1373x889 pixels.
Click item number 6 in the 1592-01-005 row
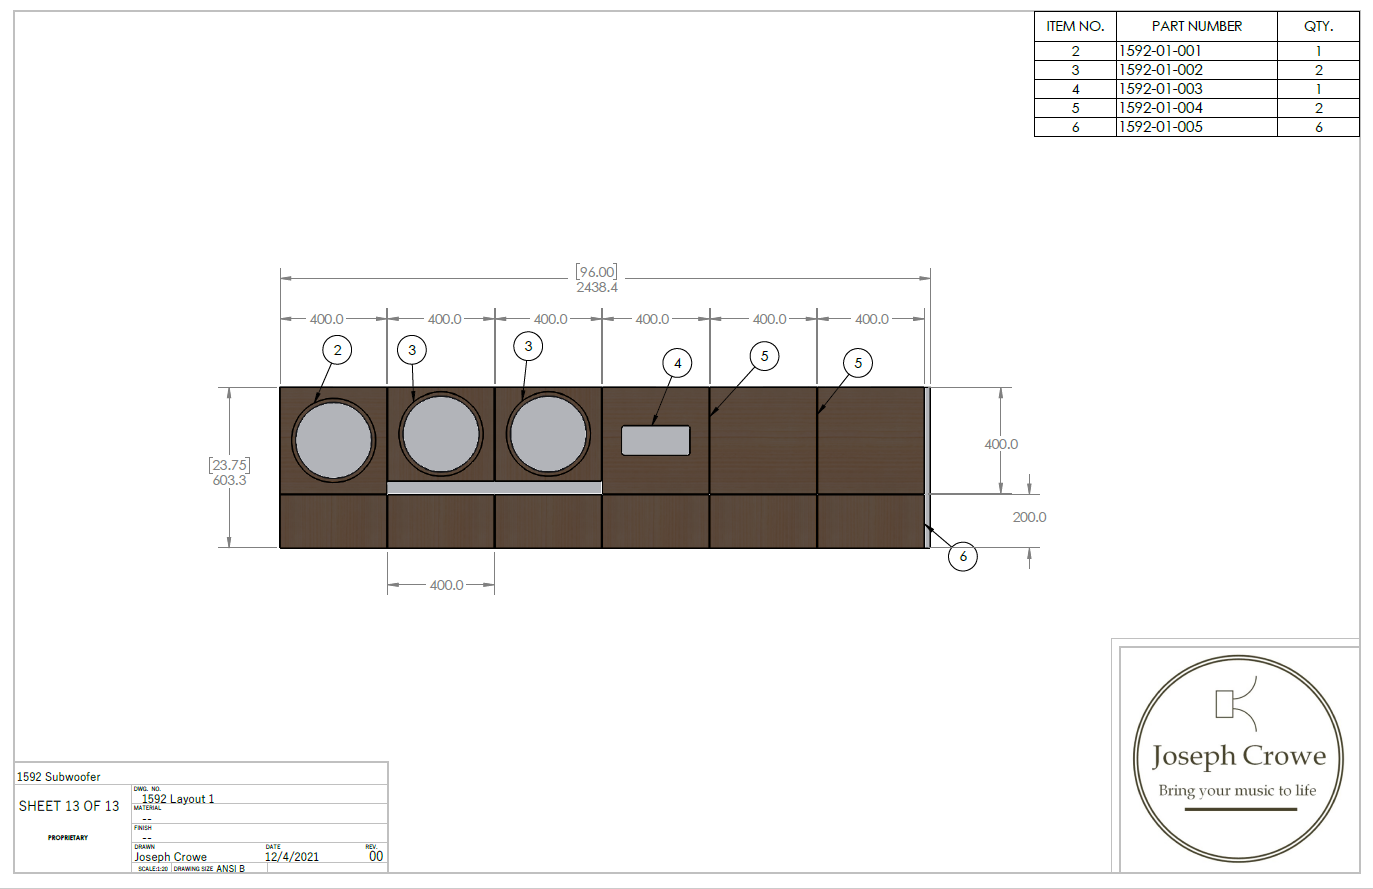1075,127
